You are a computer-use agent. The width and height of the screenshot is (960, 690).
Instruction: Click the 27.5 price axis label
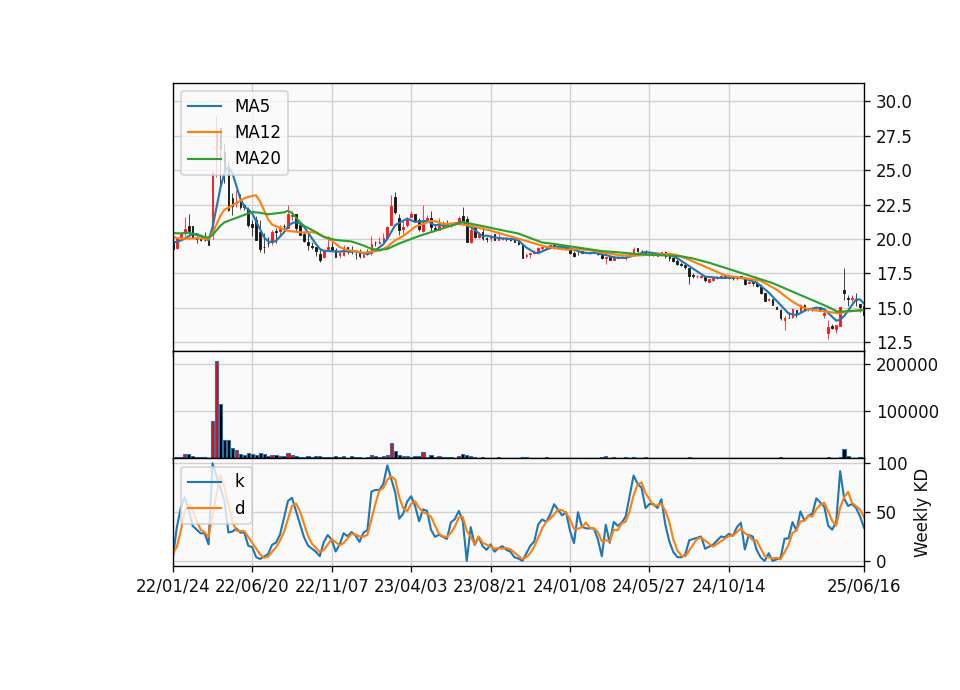click(x=893, y=137)
